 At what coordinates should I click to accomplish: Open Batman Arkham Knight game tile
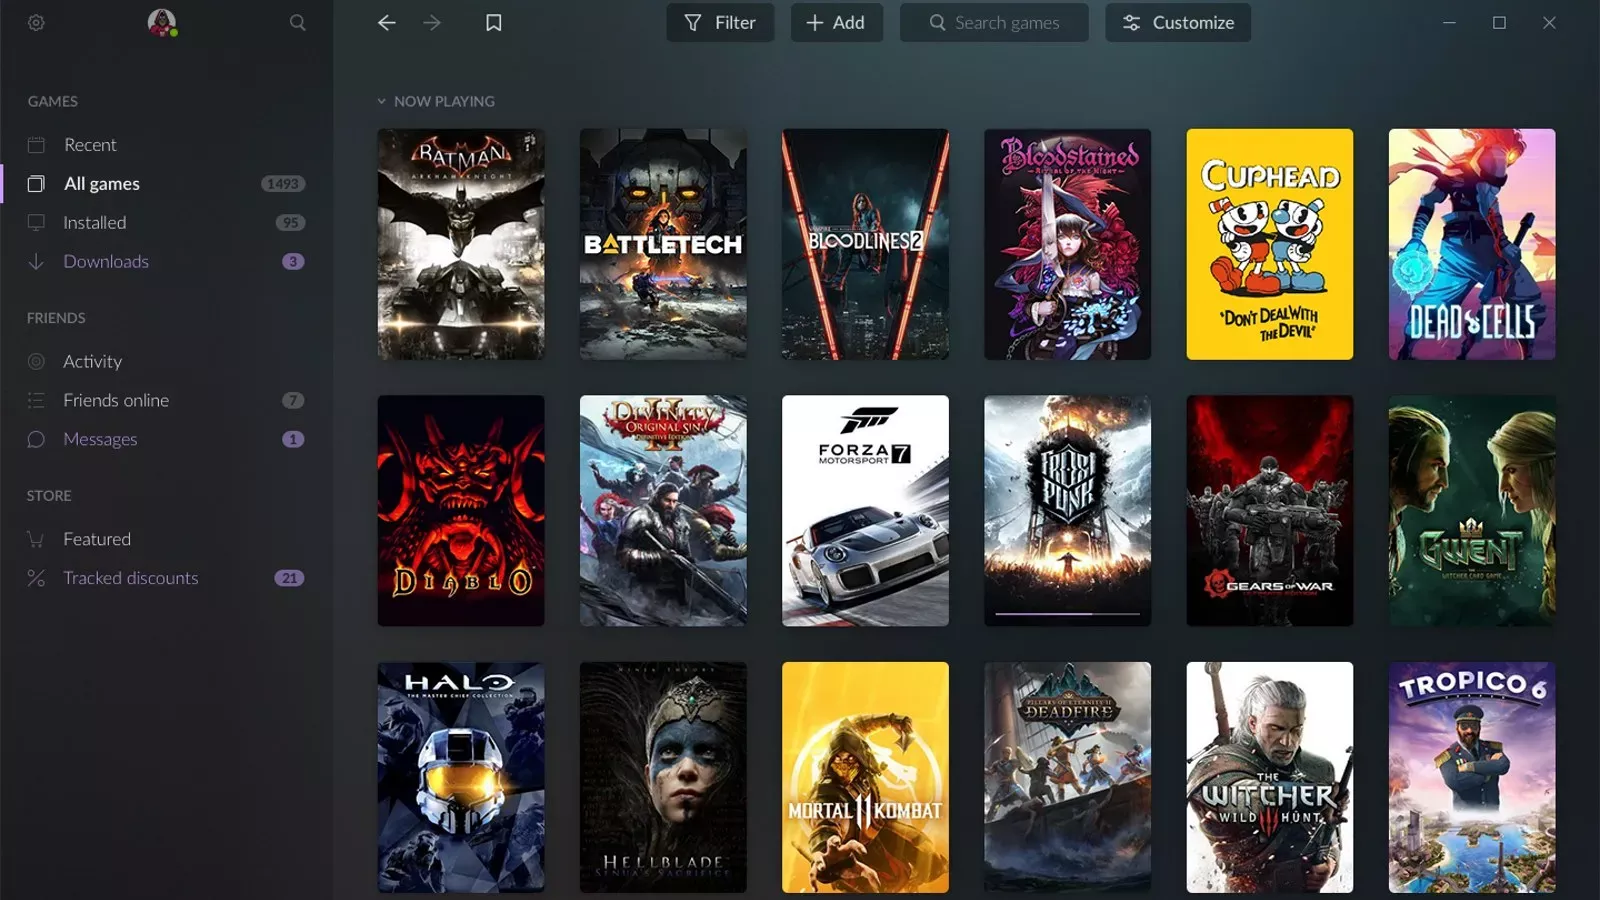(461, 244)
